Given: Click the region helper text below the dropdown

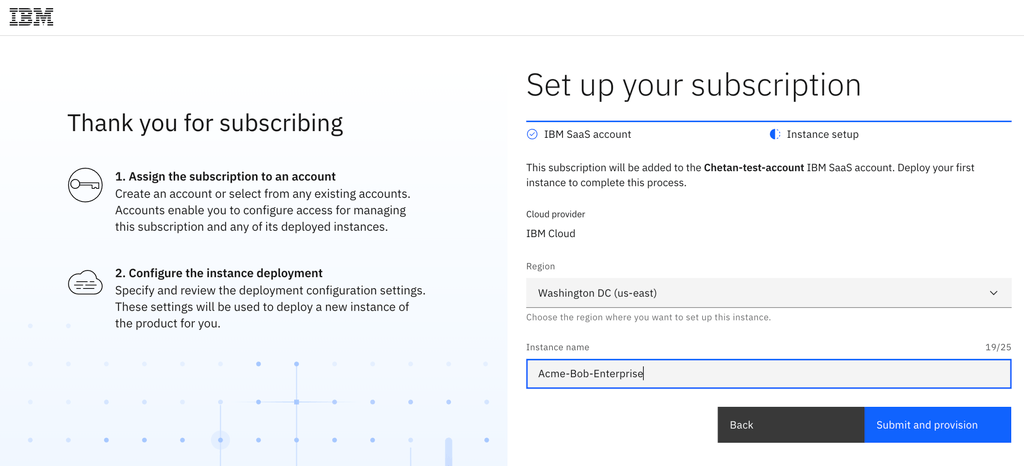Looking at the screenshot, I should coord(648,317).
